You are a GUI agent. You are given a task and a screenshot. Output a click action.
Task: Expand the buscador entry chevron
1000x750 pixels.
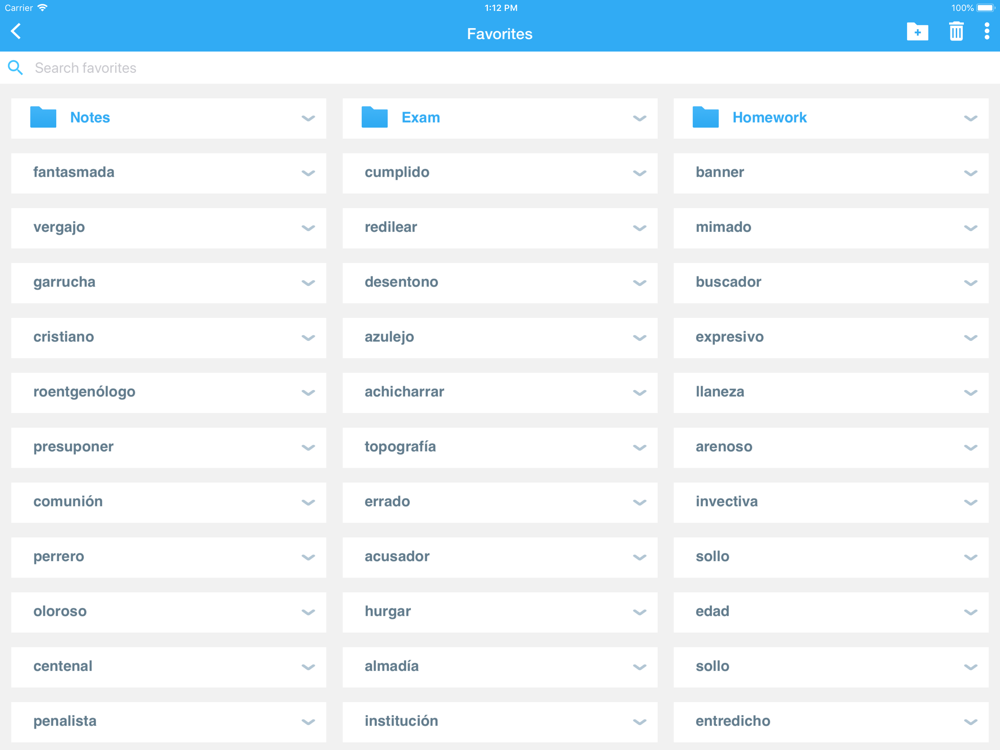tap(970, 283)
